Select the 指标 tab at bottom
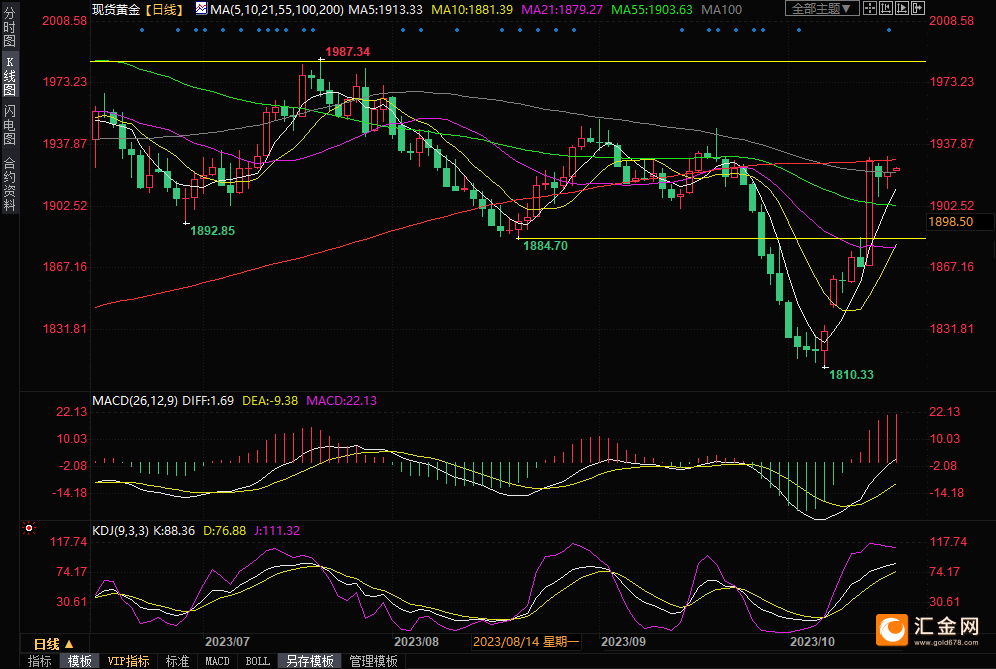Viewport: 996px width, 669px height. pos(39,661)
